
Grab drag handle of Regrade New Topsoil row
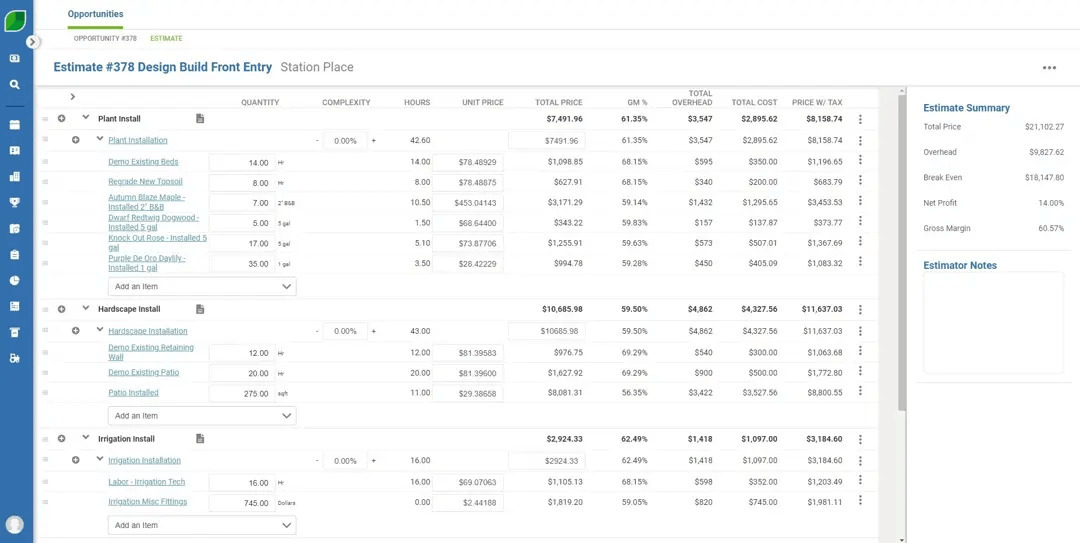[x=45, y=182]
